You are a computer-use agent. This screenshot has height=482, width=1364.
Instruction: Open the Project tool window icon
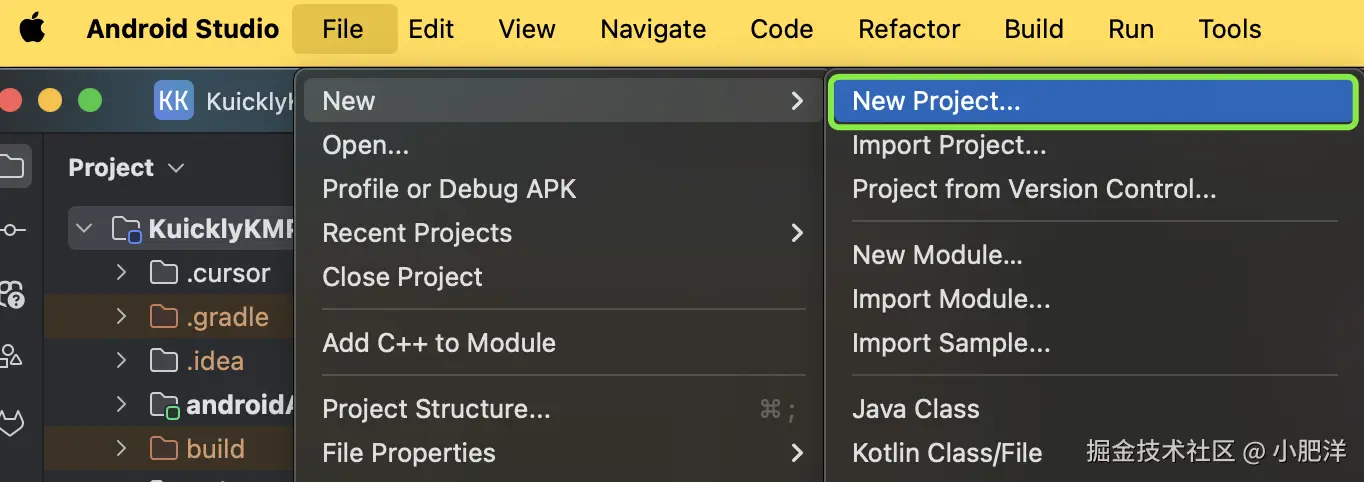click(12, 166)
